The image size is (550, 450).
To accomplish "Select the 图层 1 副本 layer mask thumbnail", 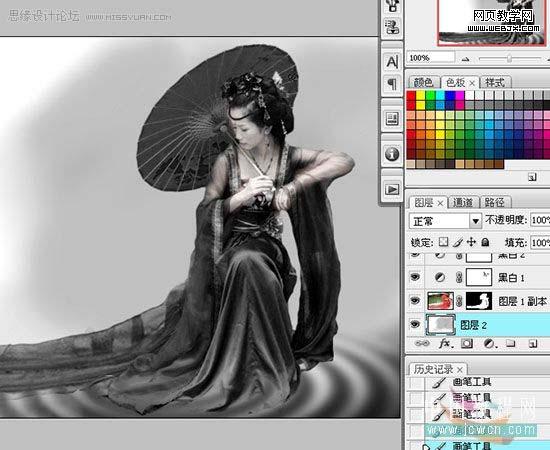I will 479,301.
